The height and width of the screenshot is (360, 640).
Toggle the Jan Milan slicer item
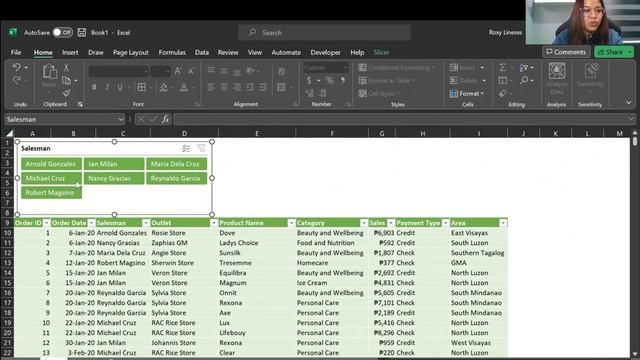(114, 164)
